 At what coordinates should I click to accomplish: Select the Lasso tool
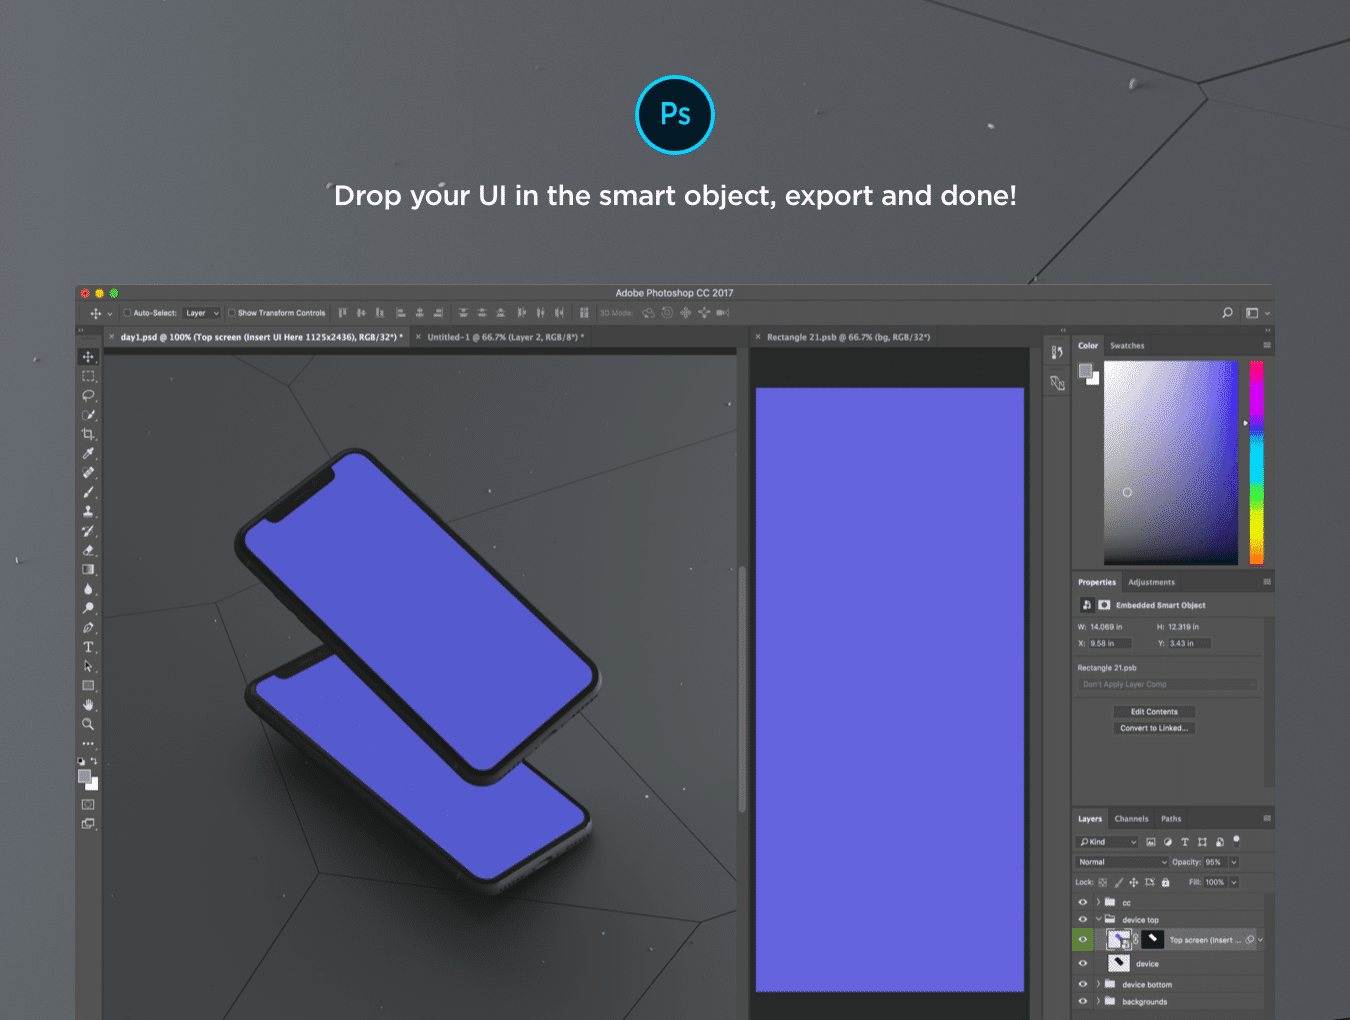(88, 396)
